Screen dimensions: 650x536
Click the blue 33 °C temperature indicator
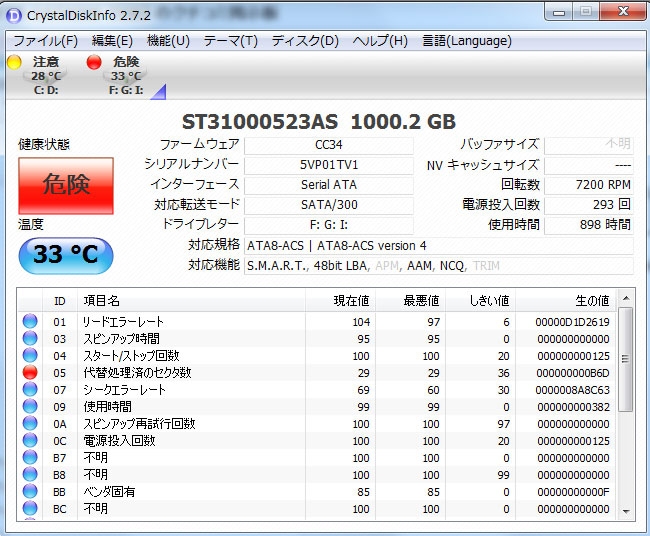click(66, 255)
